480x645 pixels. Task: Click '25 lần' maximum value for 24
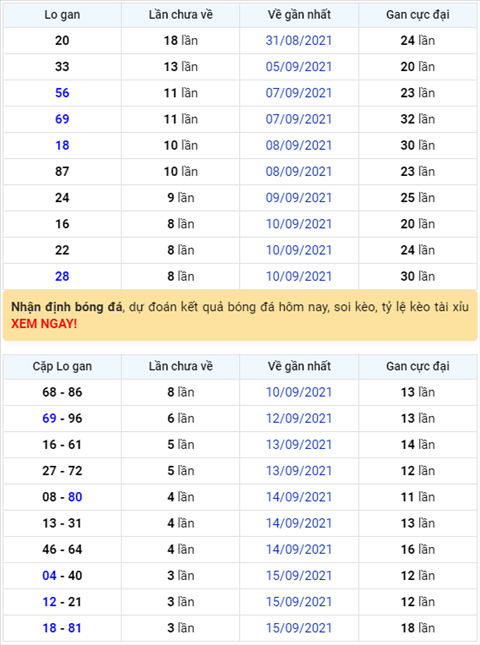tap(417, 198)
